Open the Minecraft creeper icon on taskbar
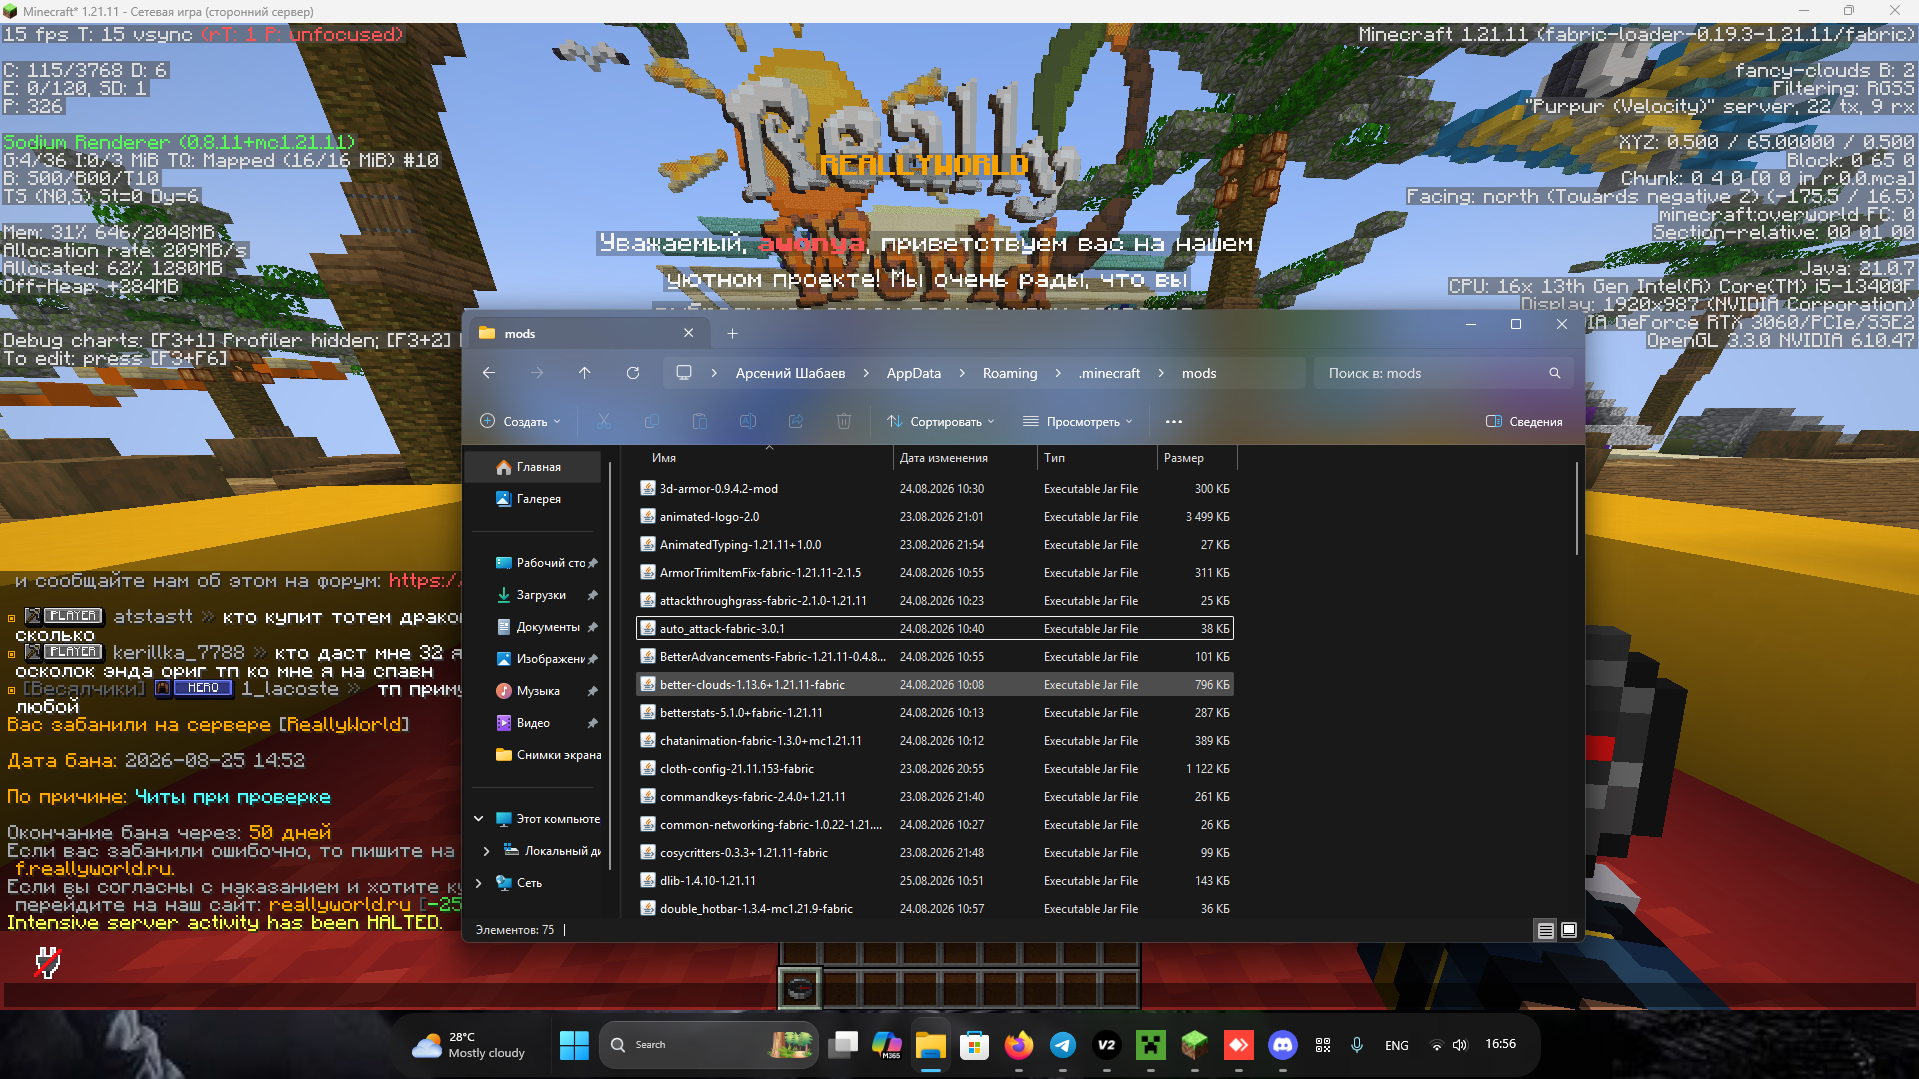This screenshot has height=1079, width=1919. [1151, 1045]
